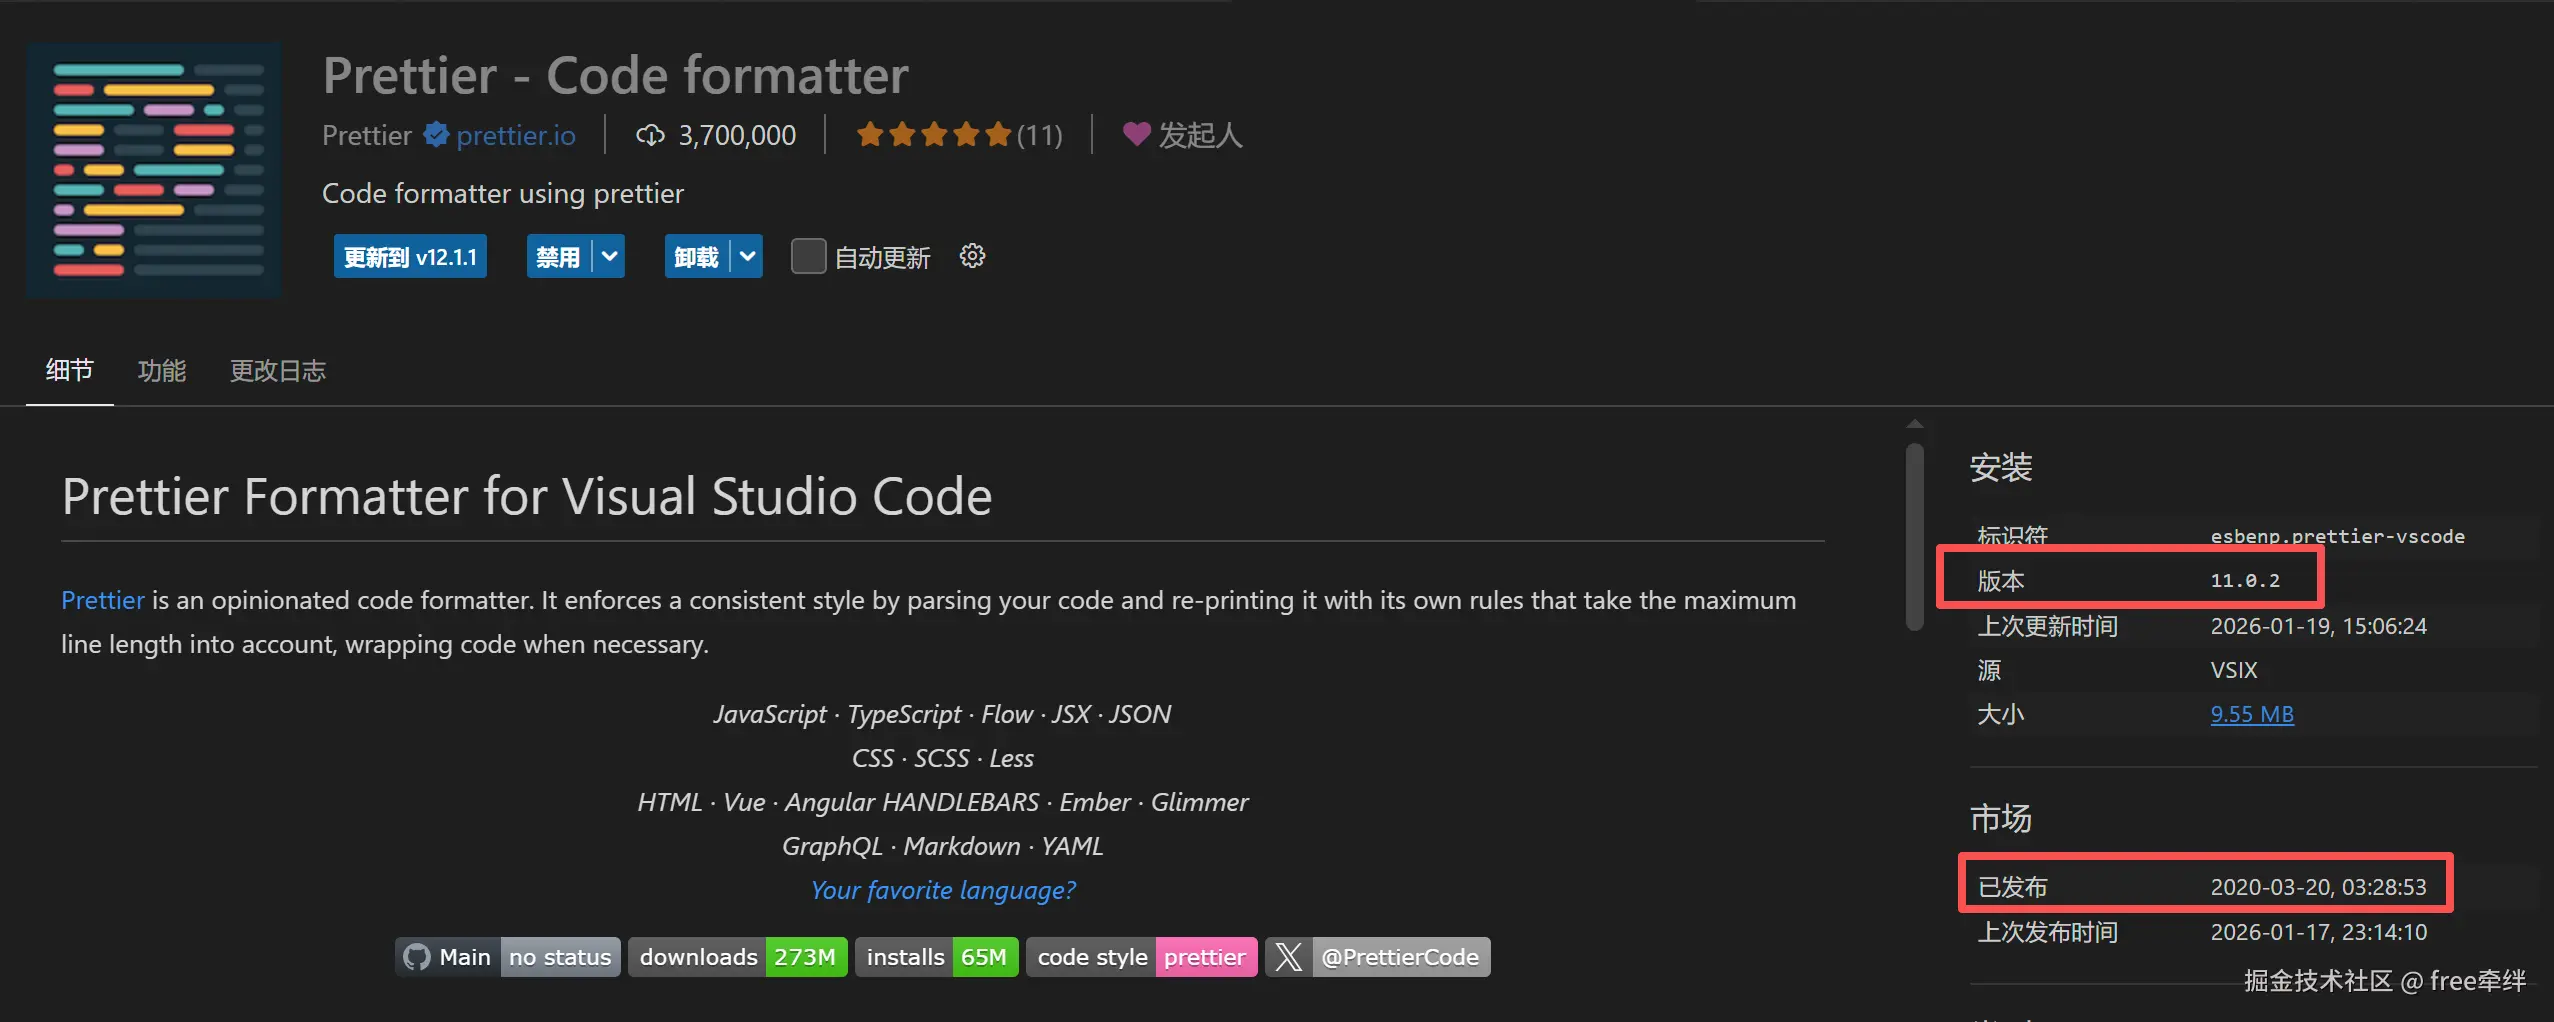Click the source value VSIX

2234,670
